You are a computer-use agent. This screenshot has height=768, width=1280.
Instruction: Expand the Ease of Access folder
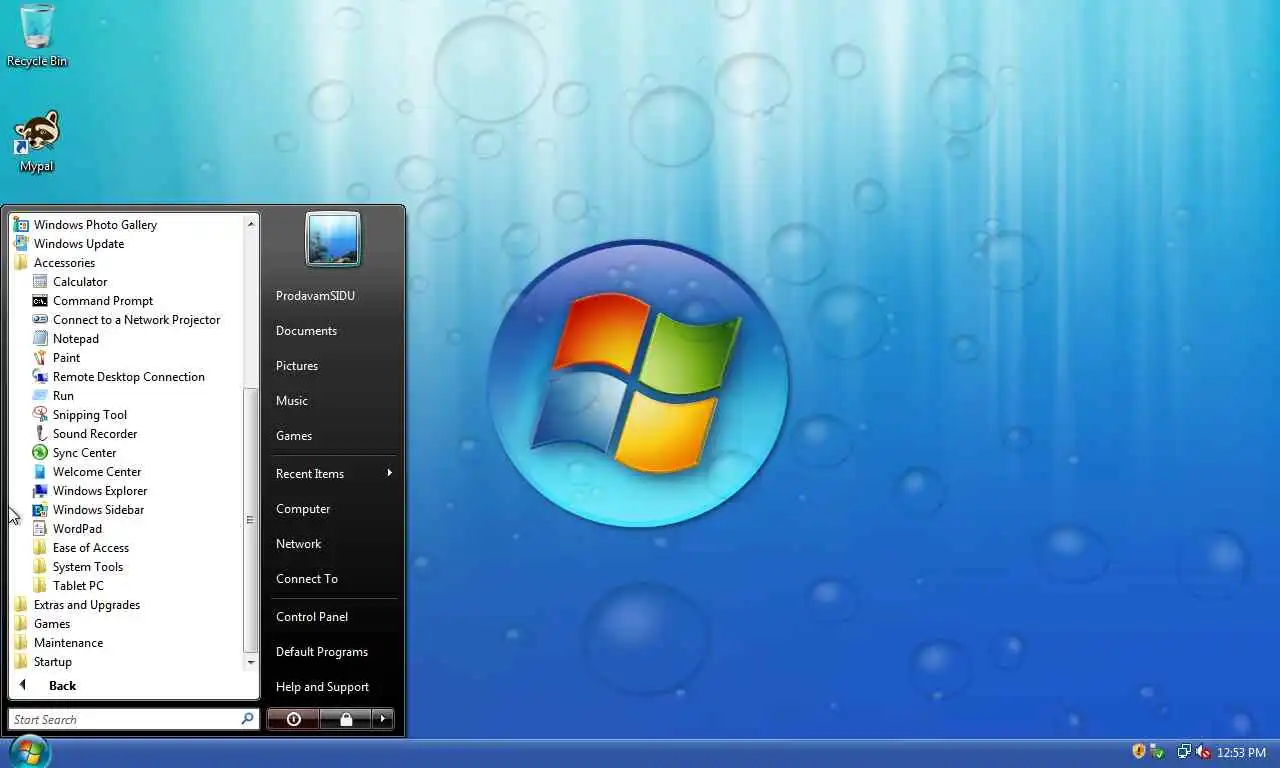(81, 548)
